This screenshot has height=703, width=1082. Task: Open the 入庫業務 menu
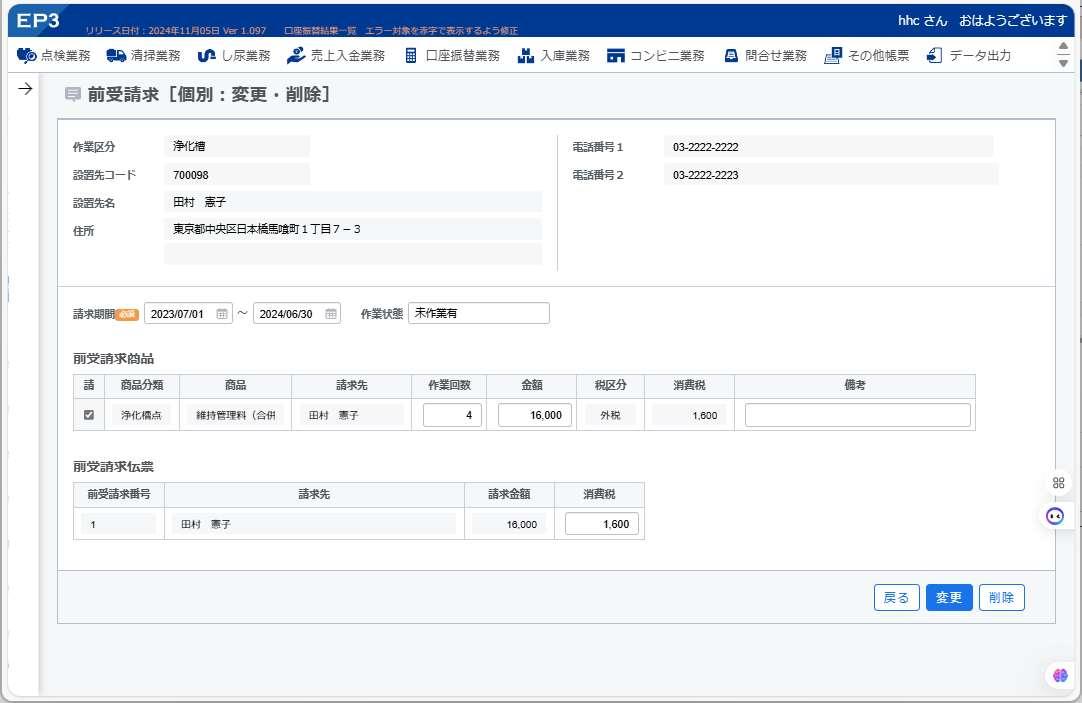(x=553, y=55)
